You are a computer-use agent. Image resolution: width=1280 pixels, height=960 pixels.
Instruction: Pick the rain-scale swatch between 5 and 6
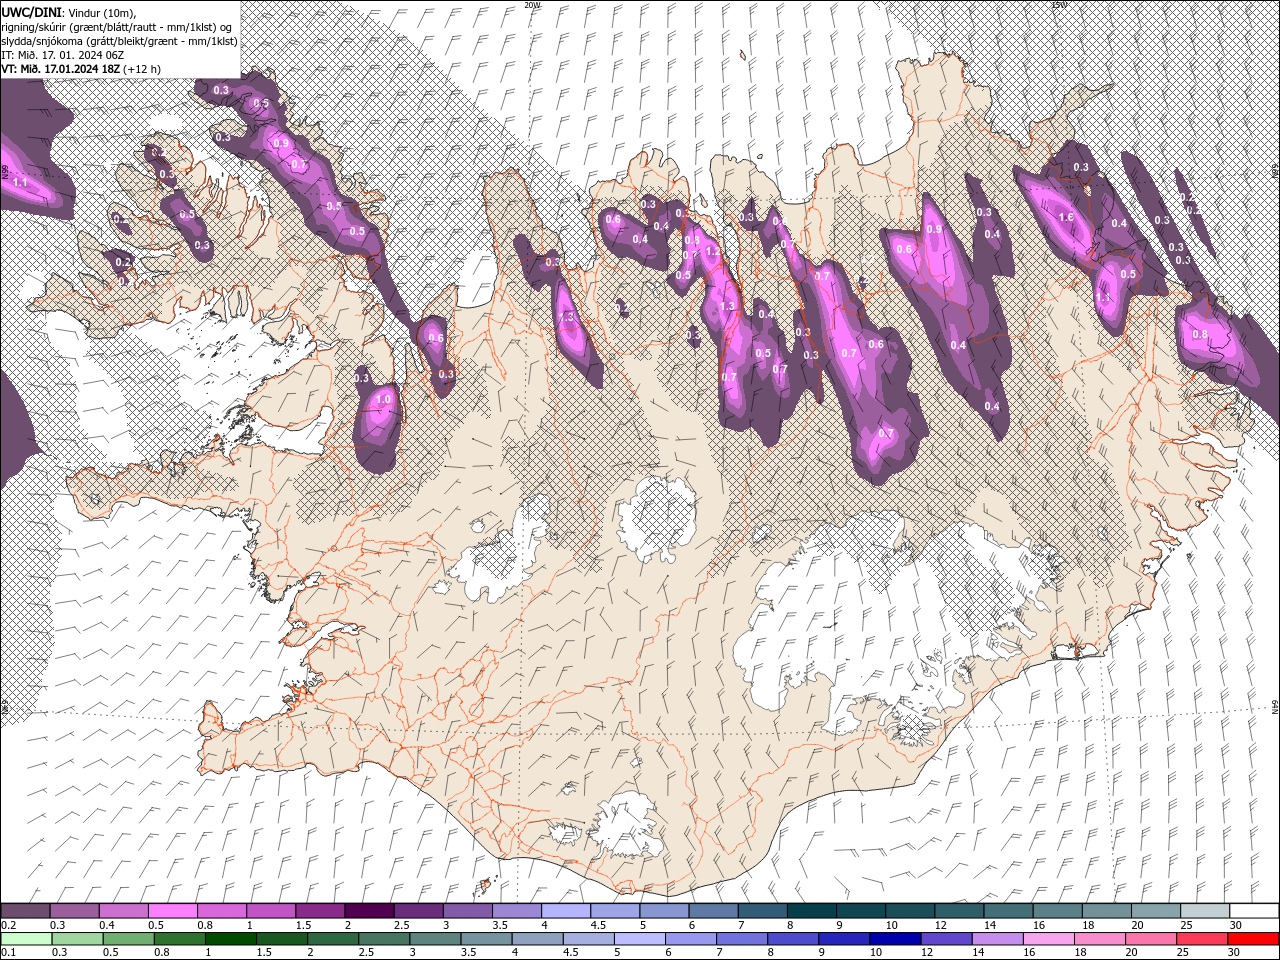(640, 939)
